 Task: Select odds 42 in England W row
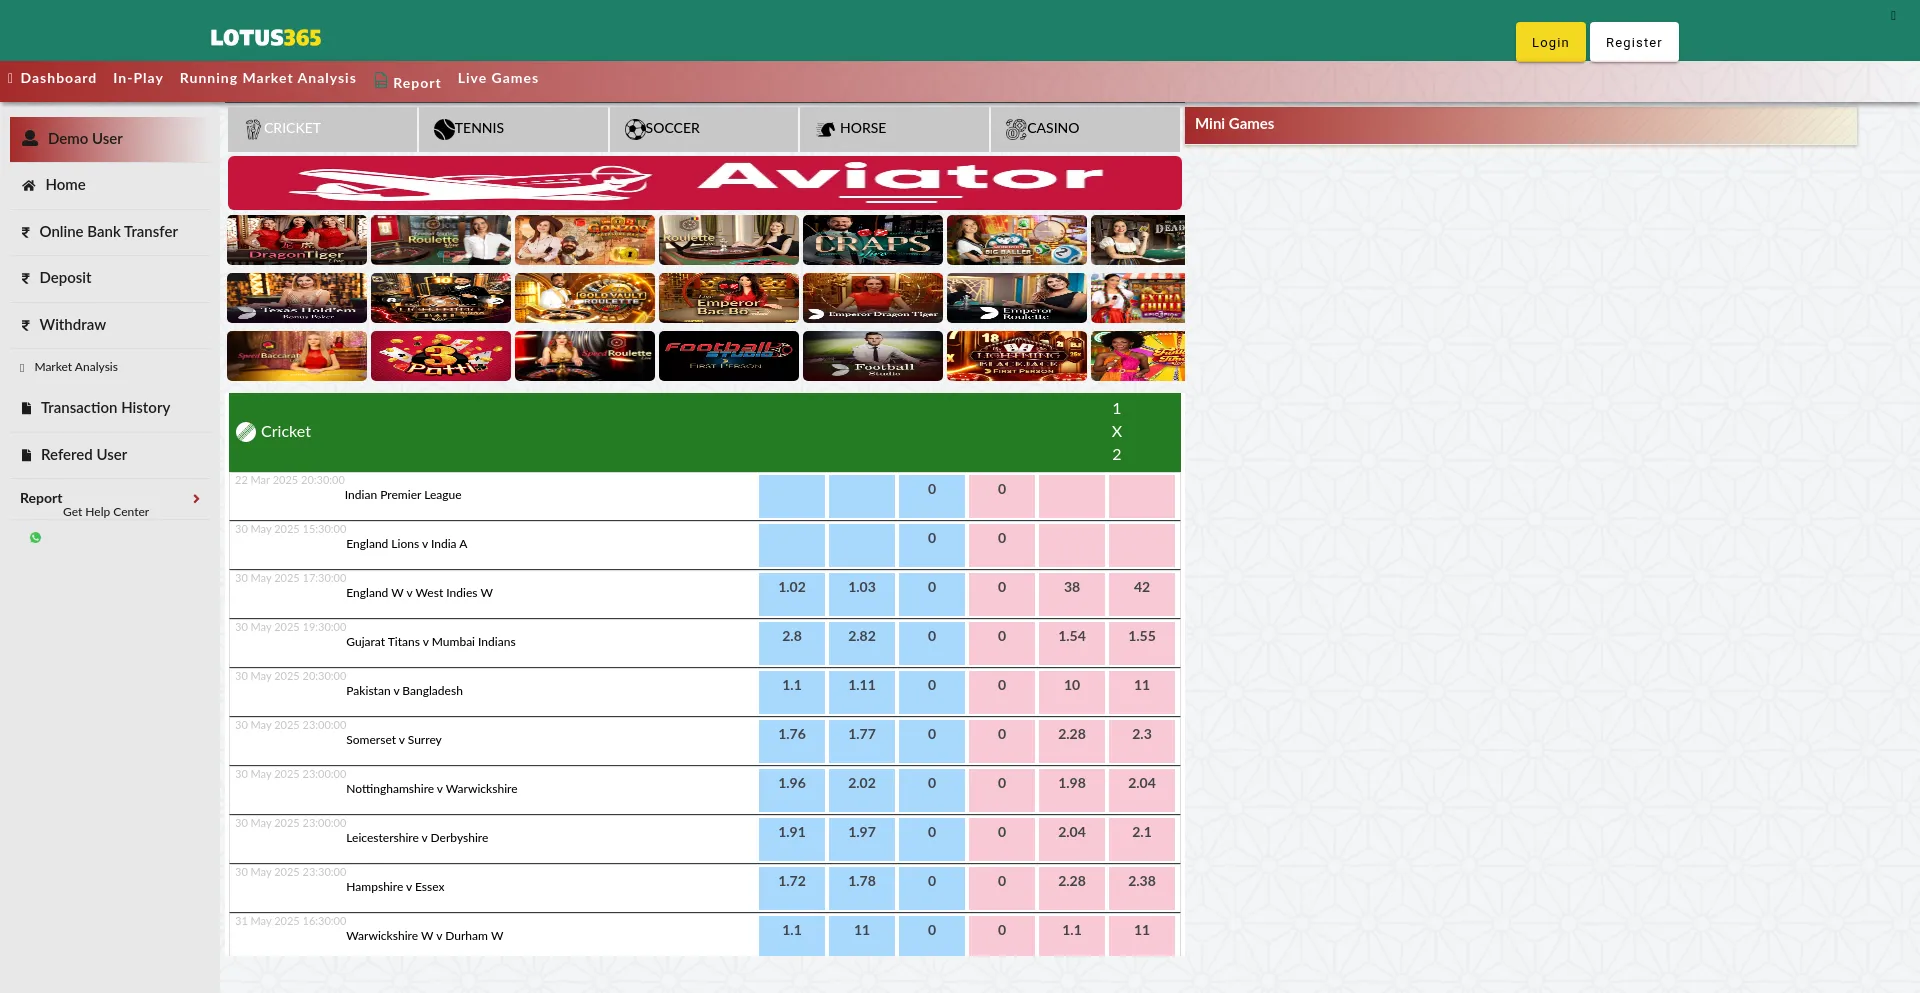[x=1142, y=594]
